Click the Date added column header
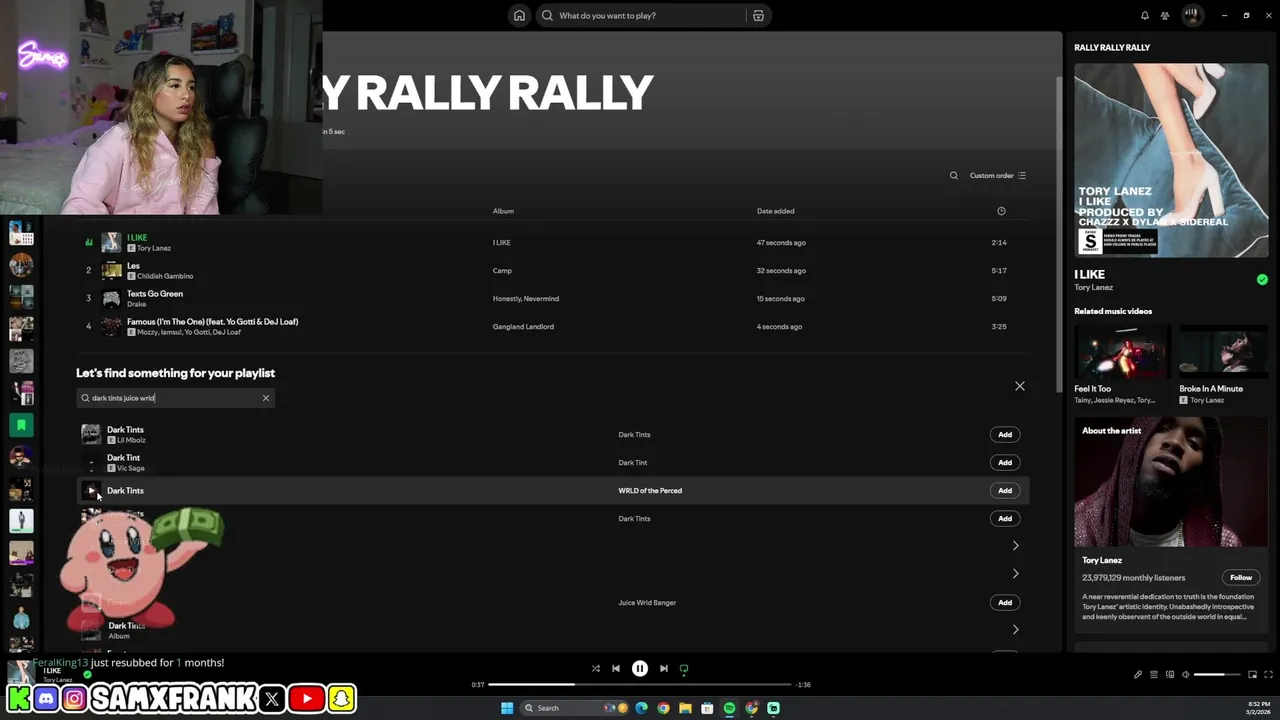 coord(776,211)
